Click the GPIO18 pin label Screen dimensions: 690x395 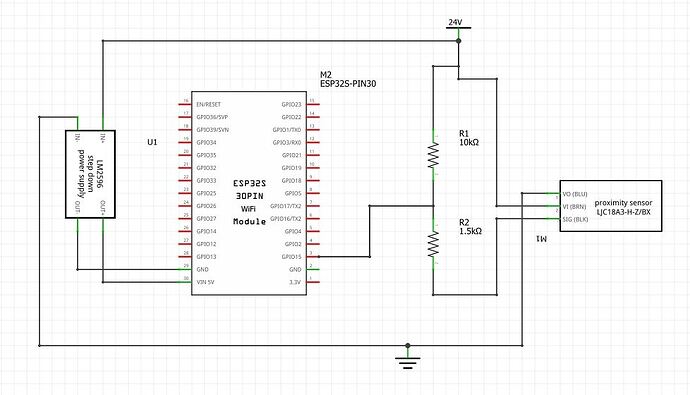coord(291,181)
